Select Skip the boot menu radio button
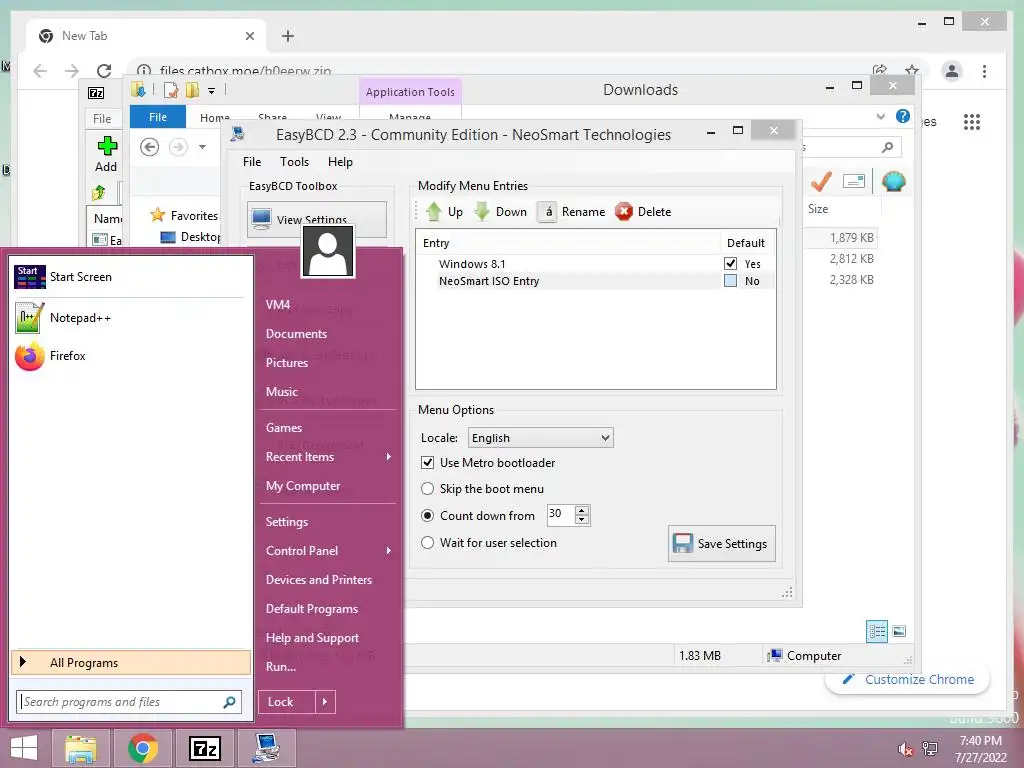1024x768 pixels. pyautogui.click(x=427, y=488)
